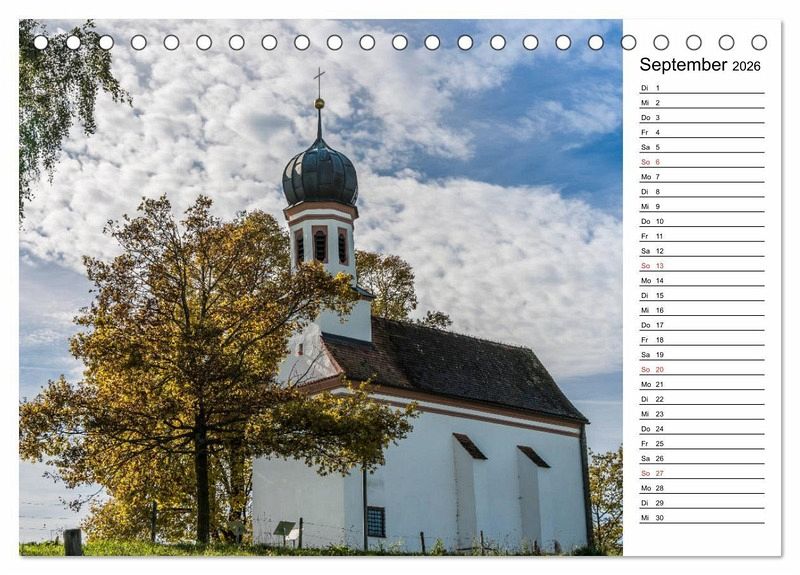Click the September 2026 month heading

(700, 65)
